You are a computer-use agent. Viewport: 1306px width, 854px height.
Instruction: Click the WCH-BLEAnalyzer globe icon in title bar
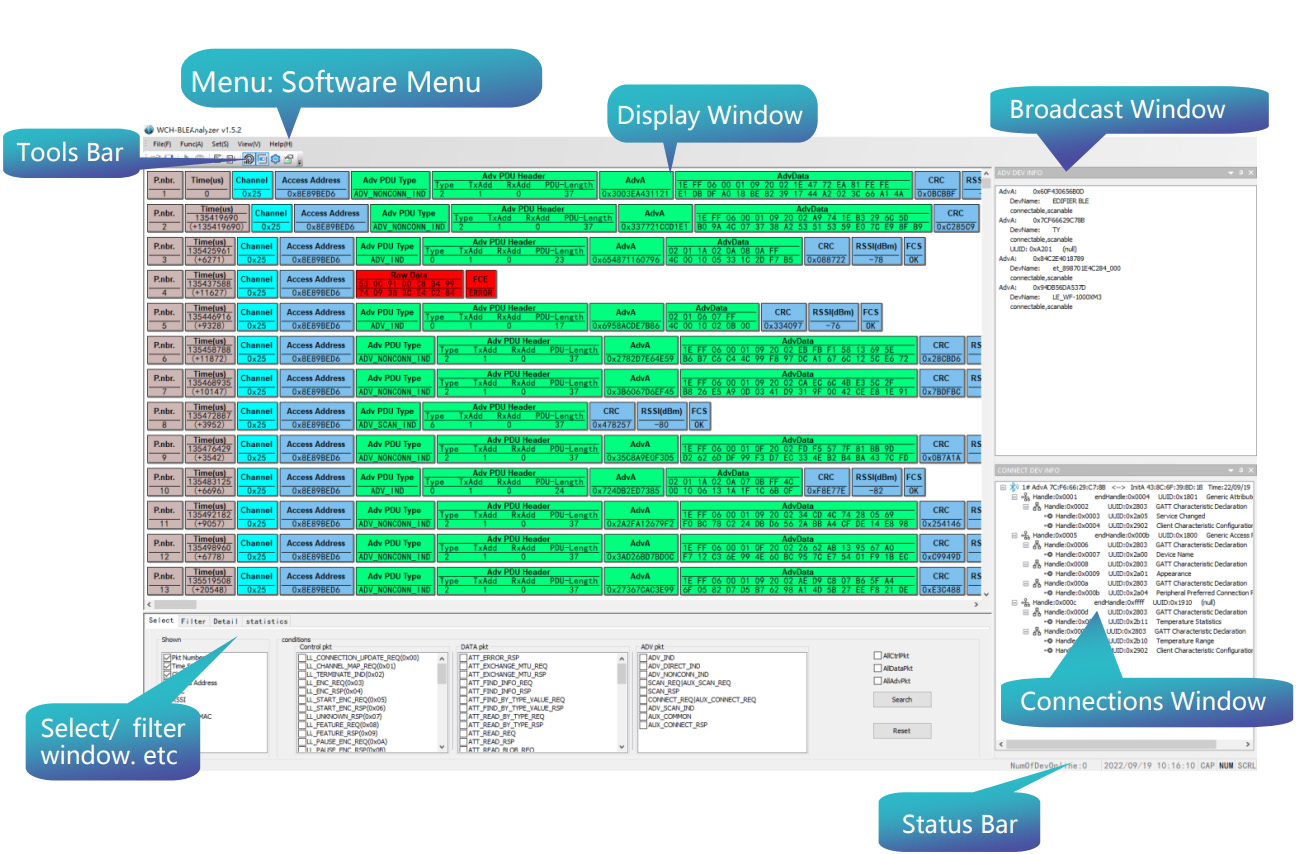coord(150,129)
